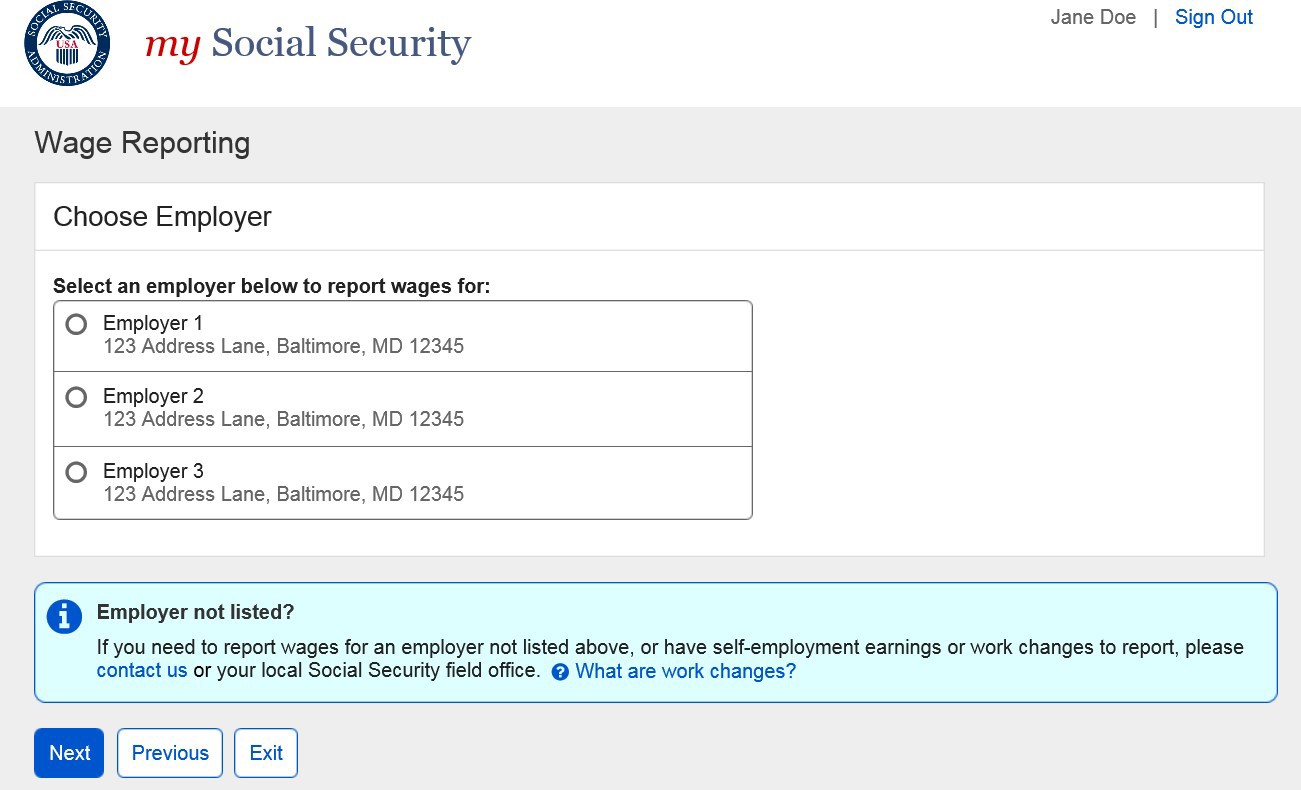The width and height of the screenshot is (1301, 790).
Task: Choose the Employer 2 radio button
Action: tap(76, 397)
